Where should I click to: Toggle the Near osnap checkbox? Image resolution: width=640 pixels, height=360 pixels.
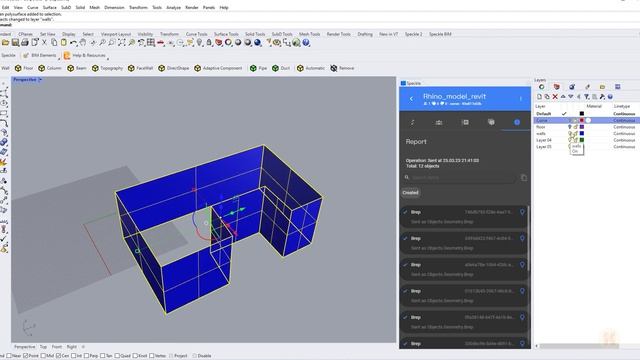point(9,356)
